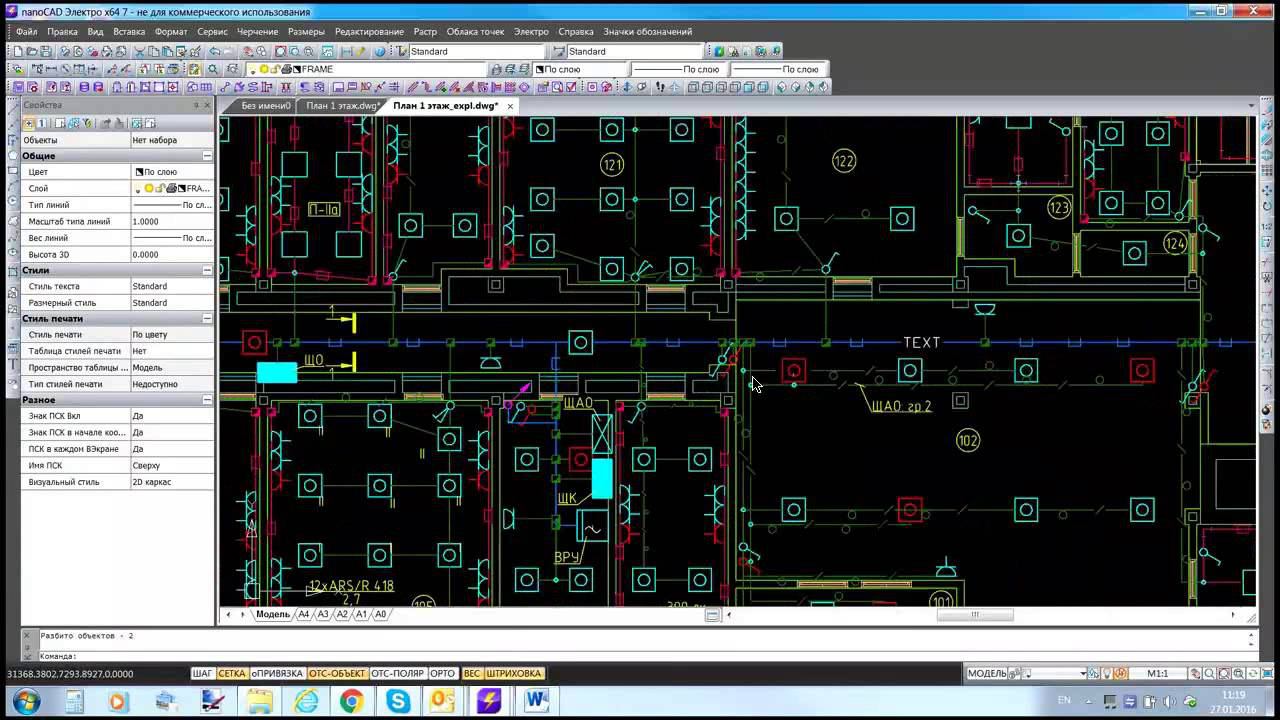The image size is (1280, 720).
Task: Click the Цвет property value По слою
Action: [x=172, y=172]
